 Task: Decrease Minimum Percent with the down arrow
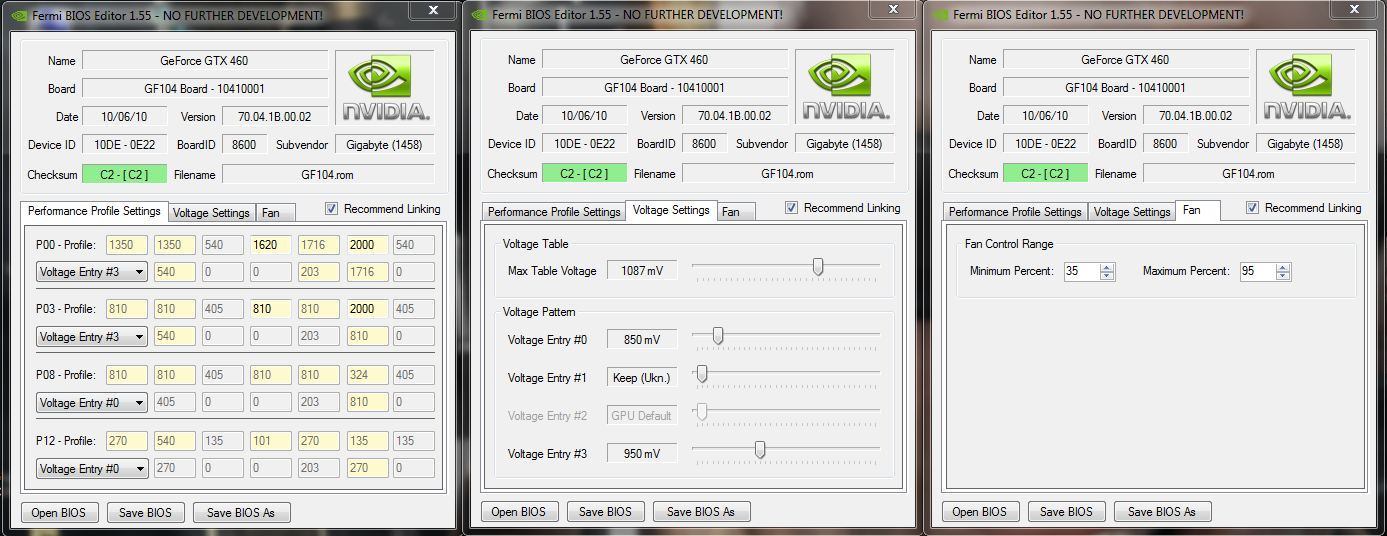coord(1107,276)
